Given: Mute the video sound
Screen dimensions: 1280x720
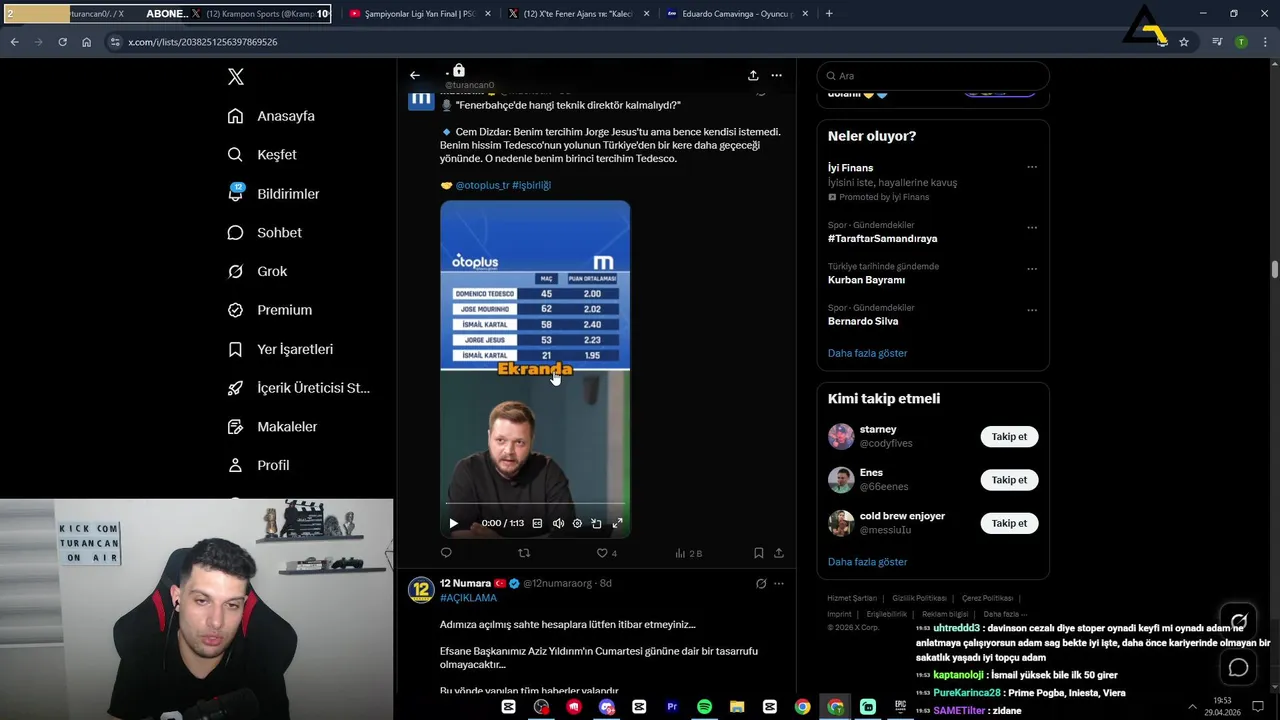Looking at the screenshot, I should click(558, 523).
